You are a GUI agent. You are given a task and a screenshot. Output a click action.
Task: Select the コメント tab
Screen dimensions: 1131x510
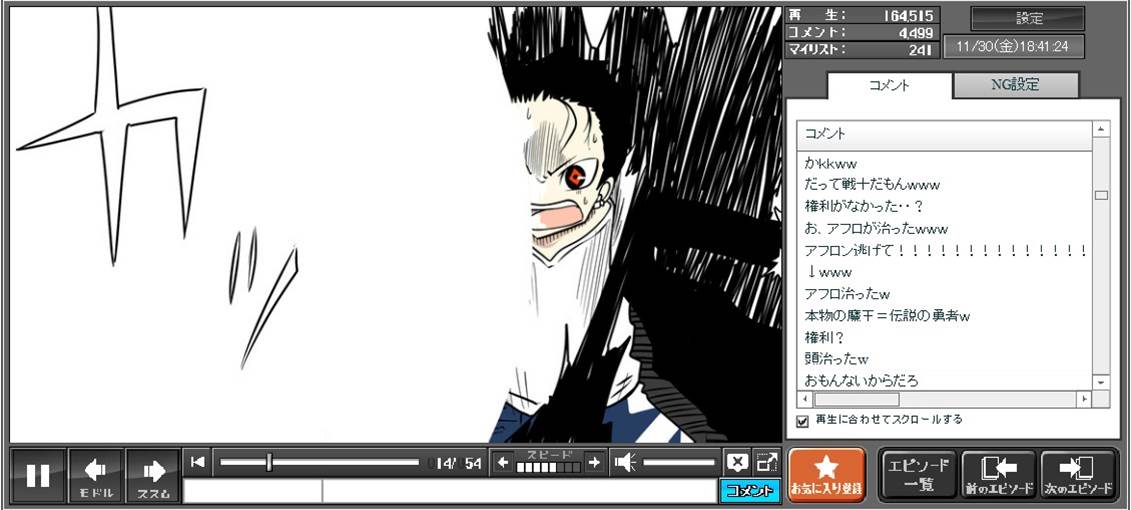coord(889,86)
